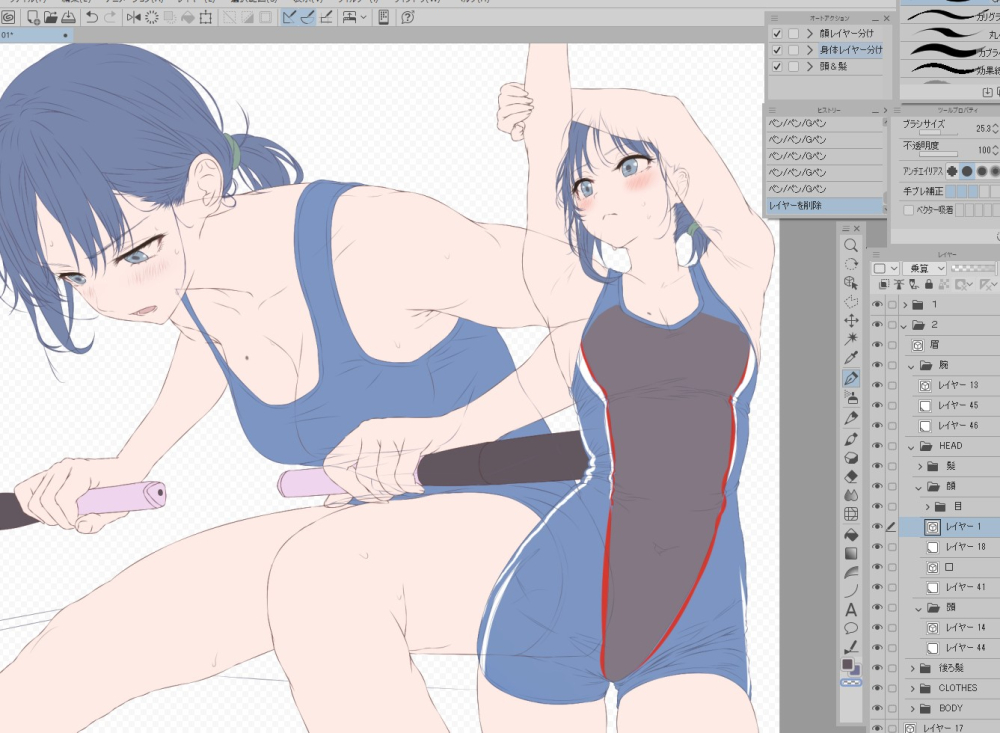Viewport: 1000px width, 733px height.
Task: Expand layer folder 1
Action: (x=904, y=305)
